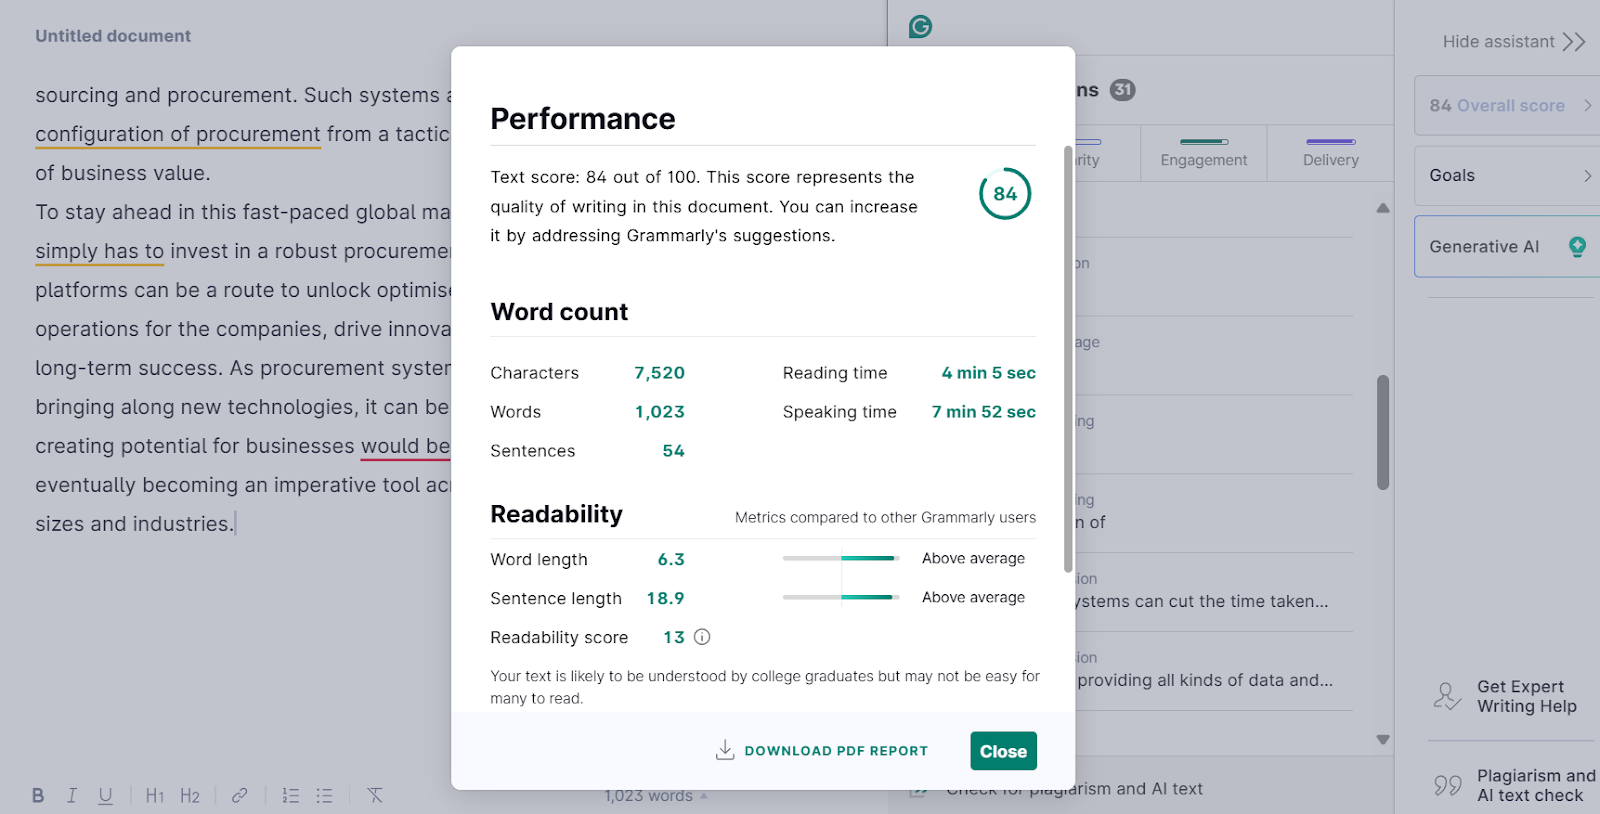Click the Sentence length value 18.9

click(665, 598)
